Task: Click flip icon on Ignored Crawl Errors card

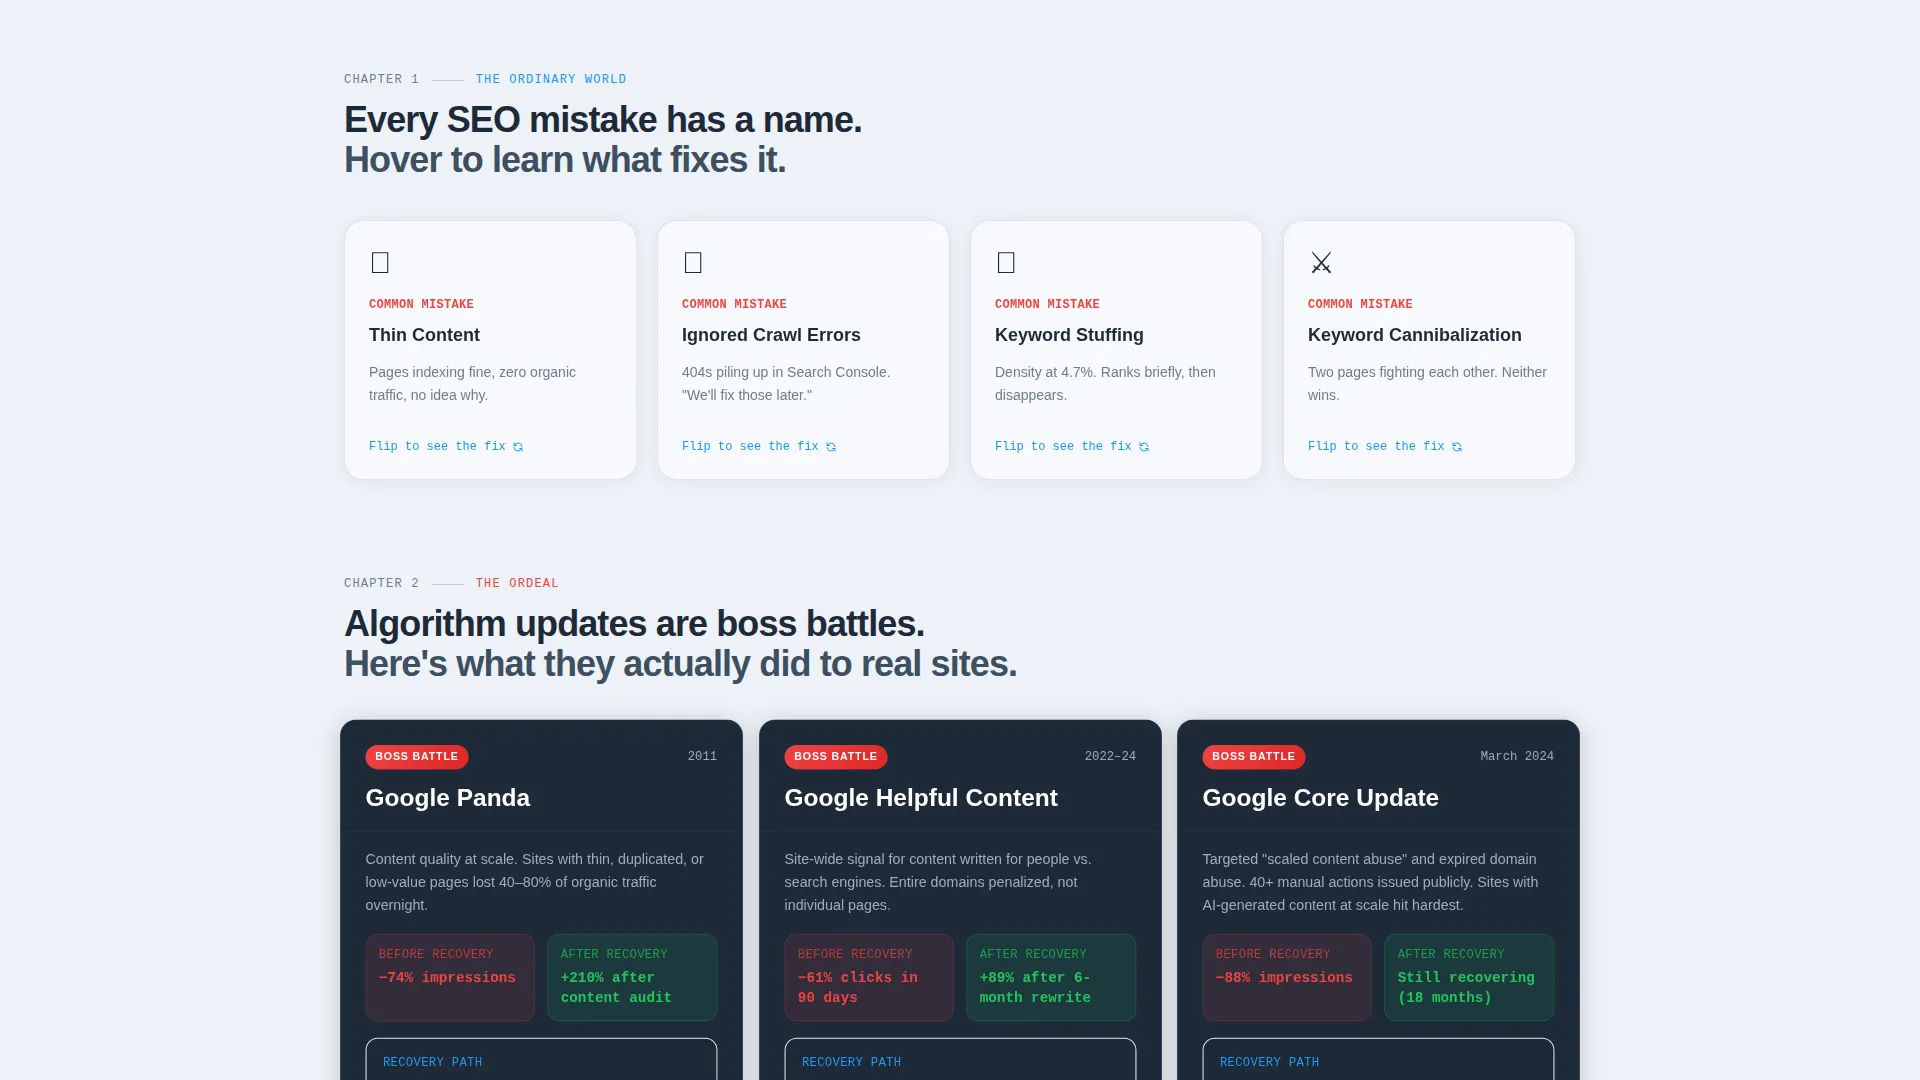Action: click(x=831, y=447)
